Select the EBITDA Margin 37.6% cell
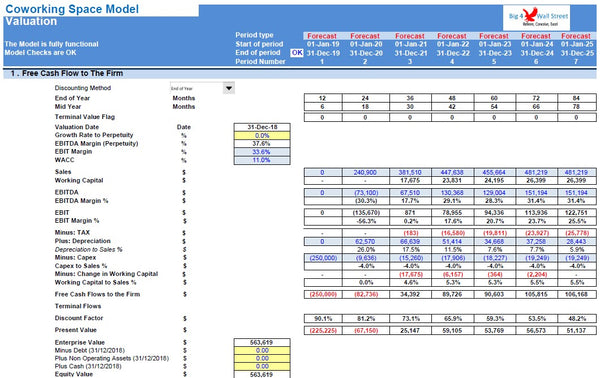Viewport: 600px width, 378px height. pos(262,143)
